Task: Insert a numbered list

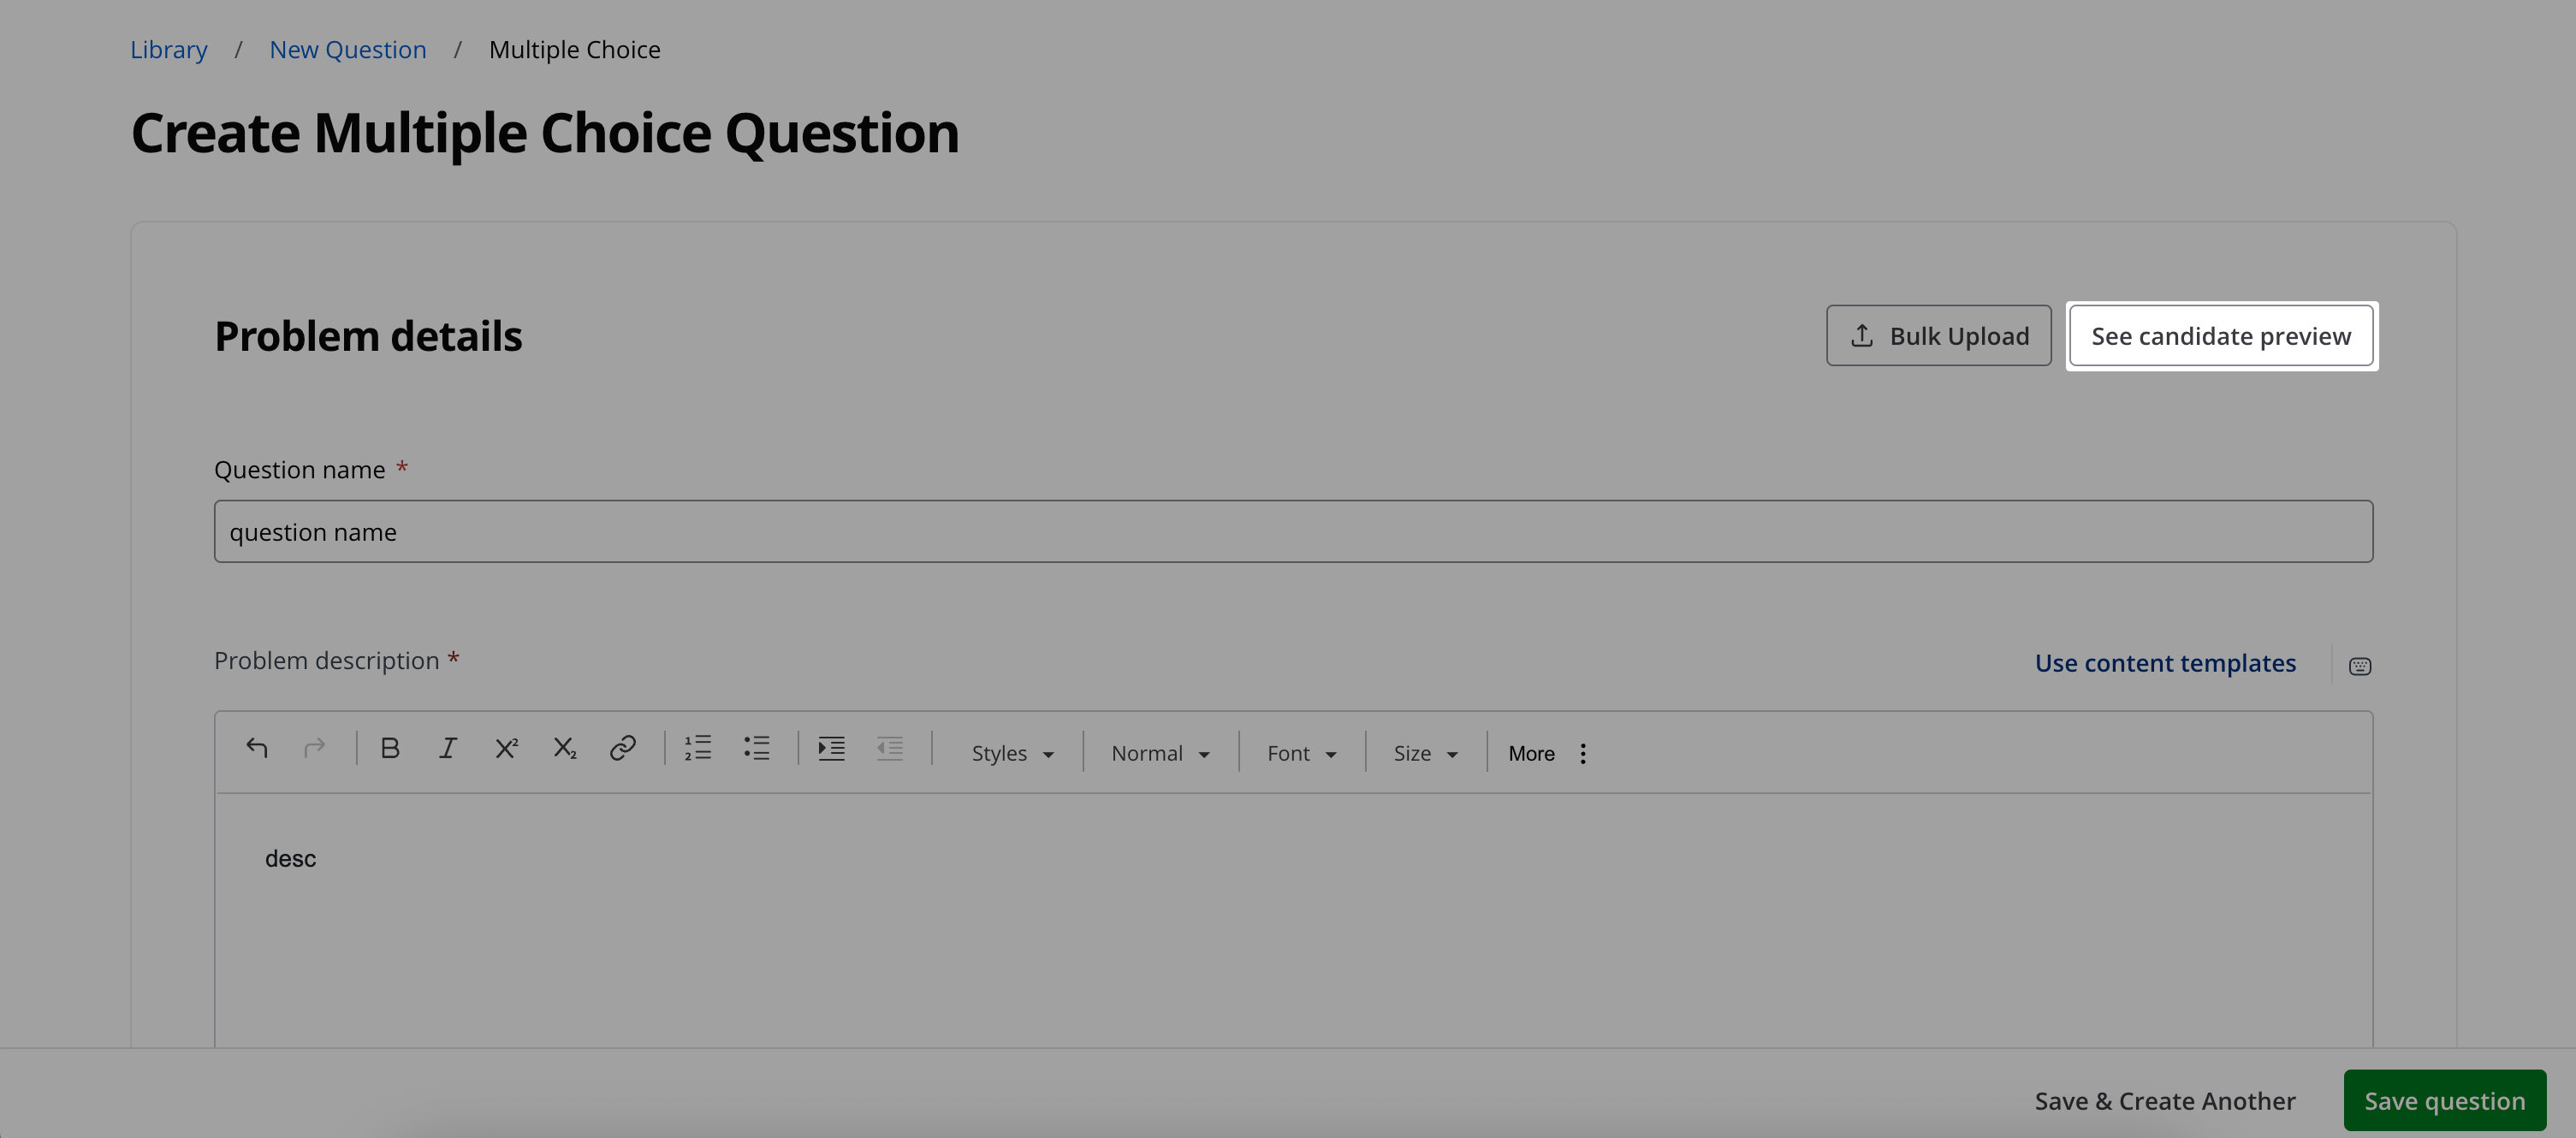Action: click(698, 748)
